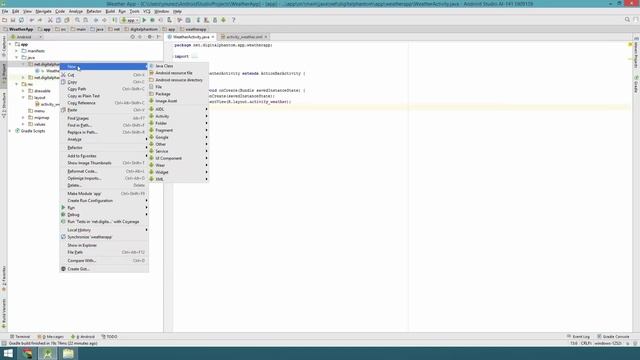Click Make Module 'app' entry
The image size is (640, 360).
(104, 193)
